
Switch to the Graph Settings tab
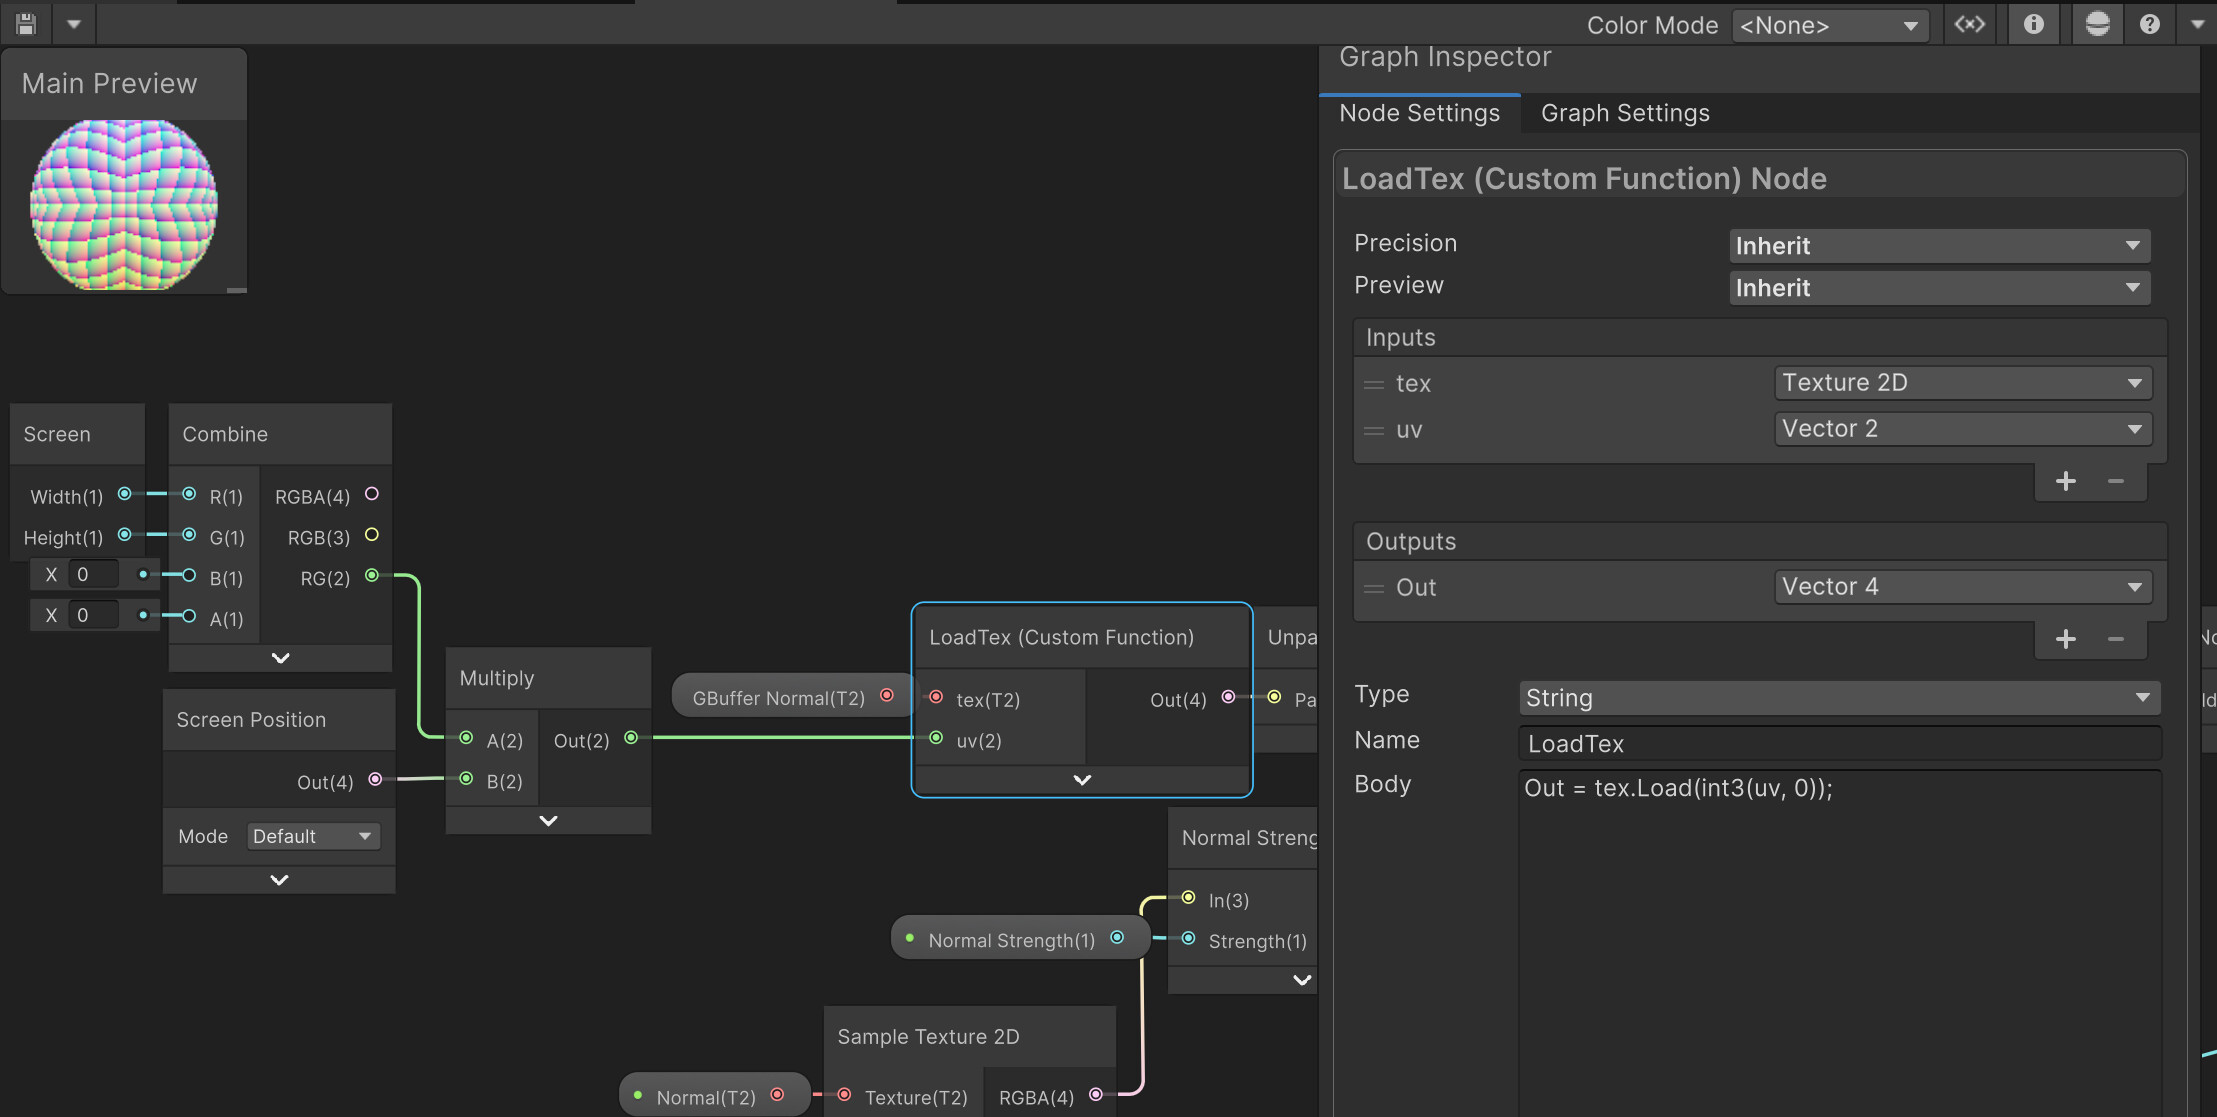click(1623, 113)
